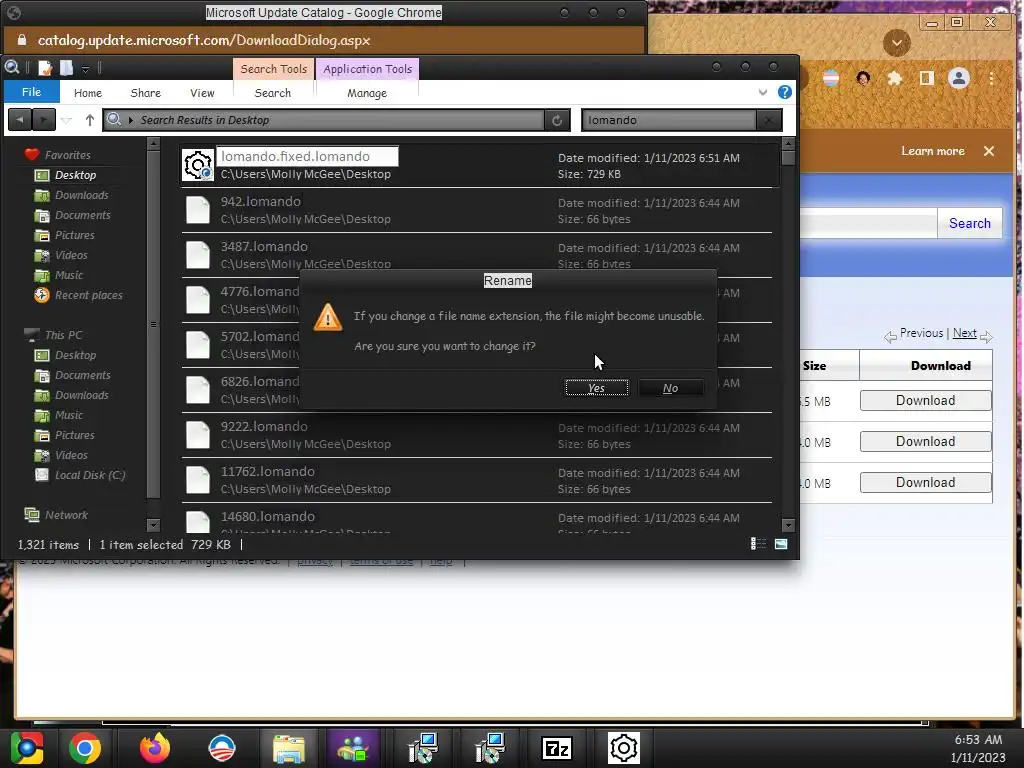This screenshot has width=1024, height=768.
Task: Open Pictures under Favorites
Action: tap(74, 235)
